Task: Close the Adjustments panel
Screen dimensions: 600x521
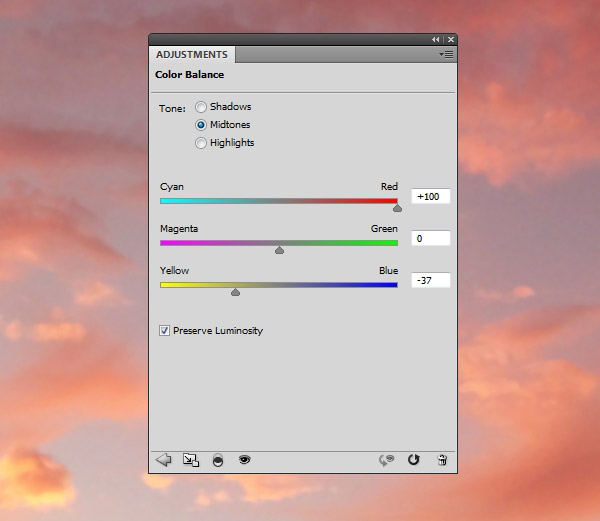Action: click(448, 39)
